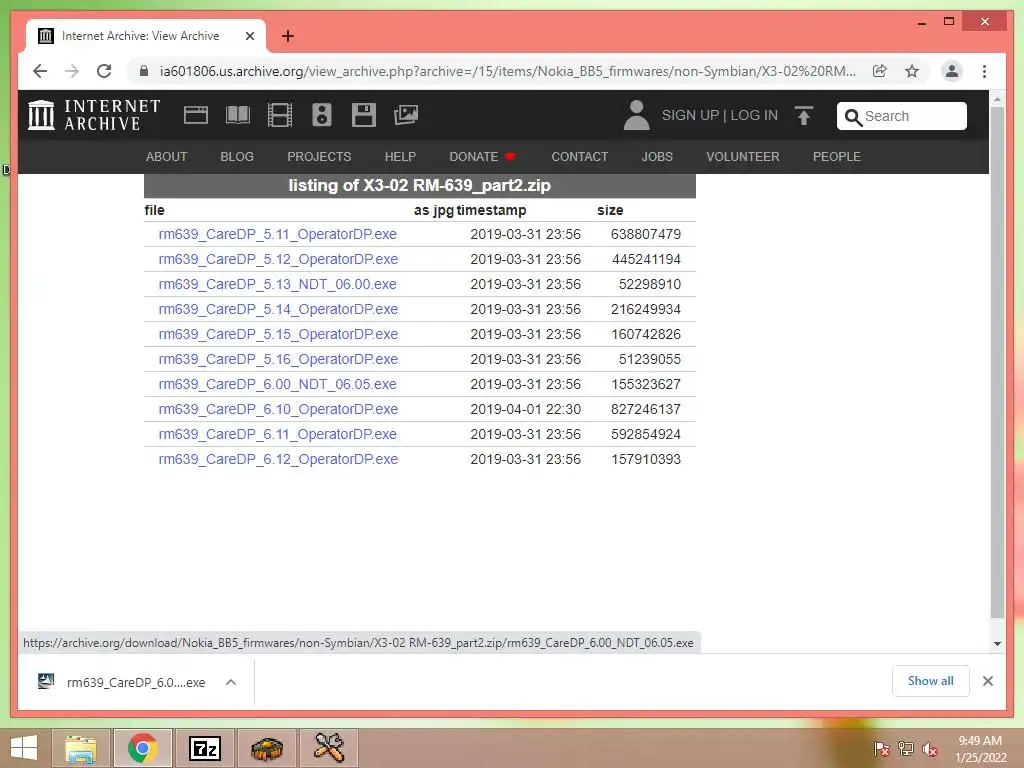Viewport: 1024px width, 768px height.
Task: Click the address bar URL
Action: point(507,71)
